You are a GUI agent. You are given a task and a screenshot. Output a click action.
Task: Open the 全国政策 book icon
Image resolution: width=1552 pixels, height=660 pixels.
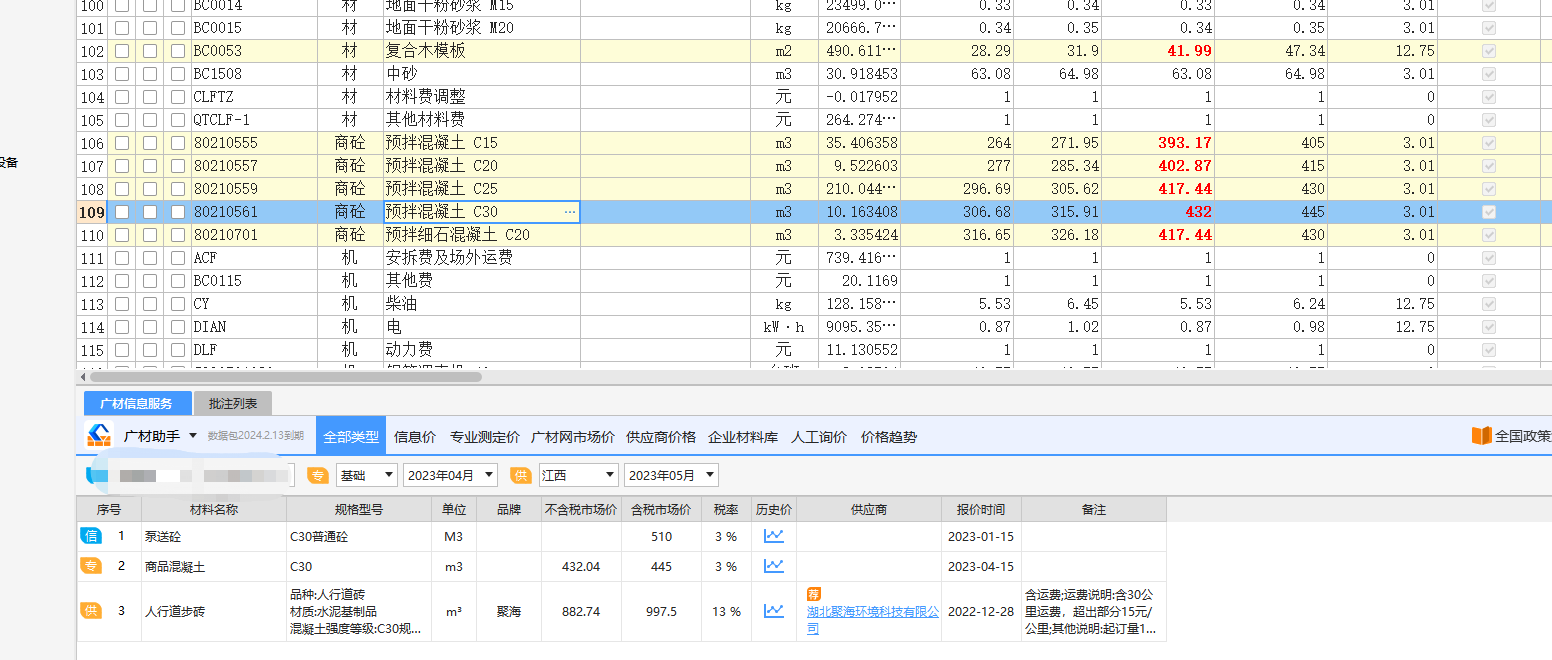point(1481,436)
